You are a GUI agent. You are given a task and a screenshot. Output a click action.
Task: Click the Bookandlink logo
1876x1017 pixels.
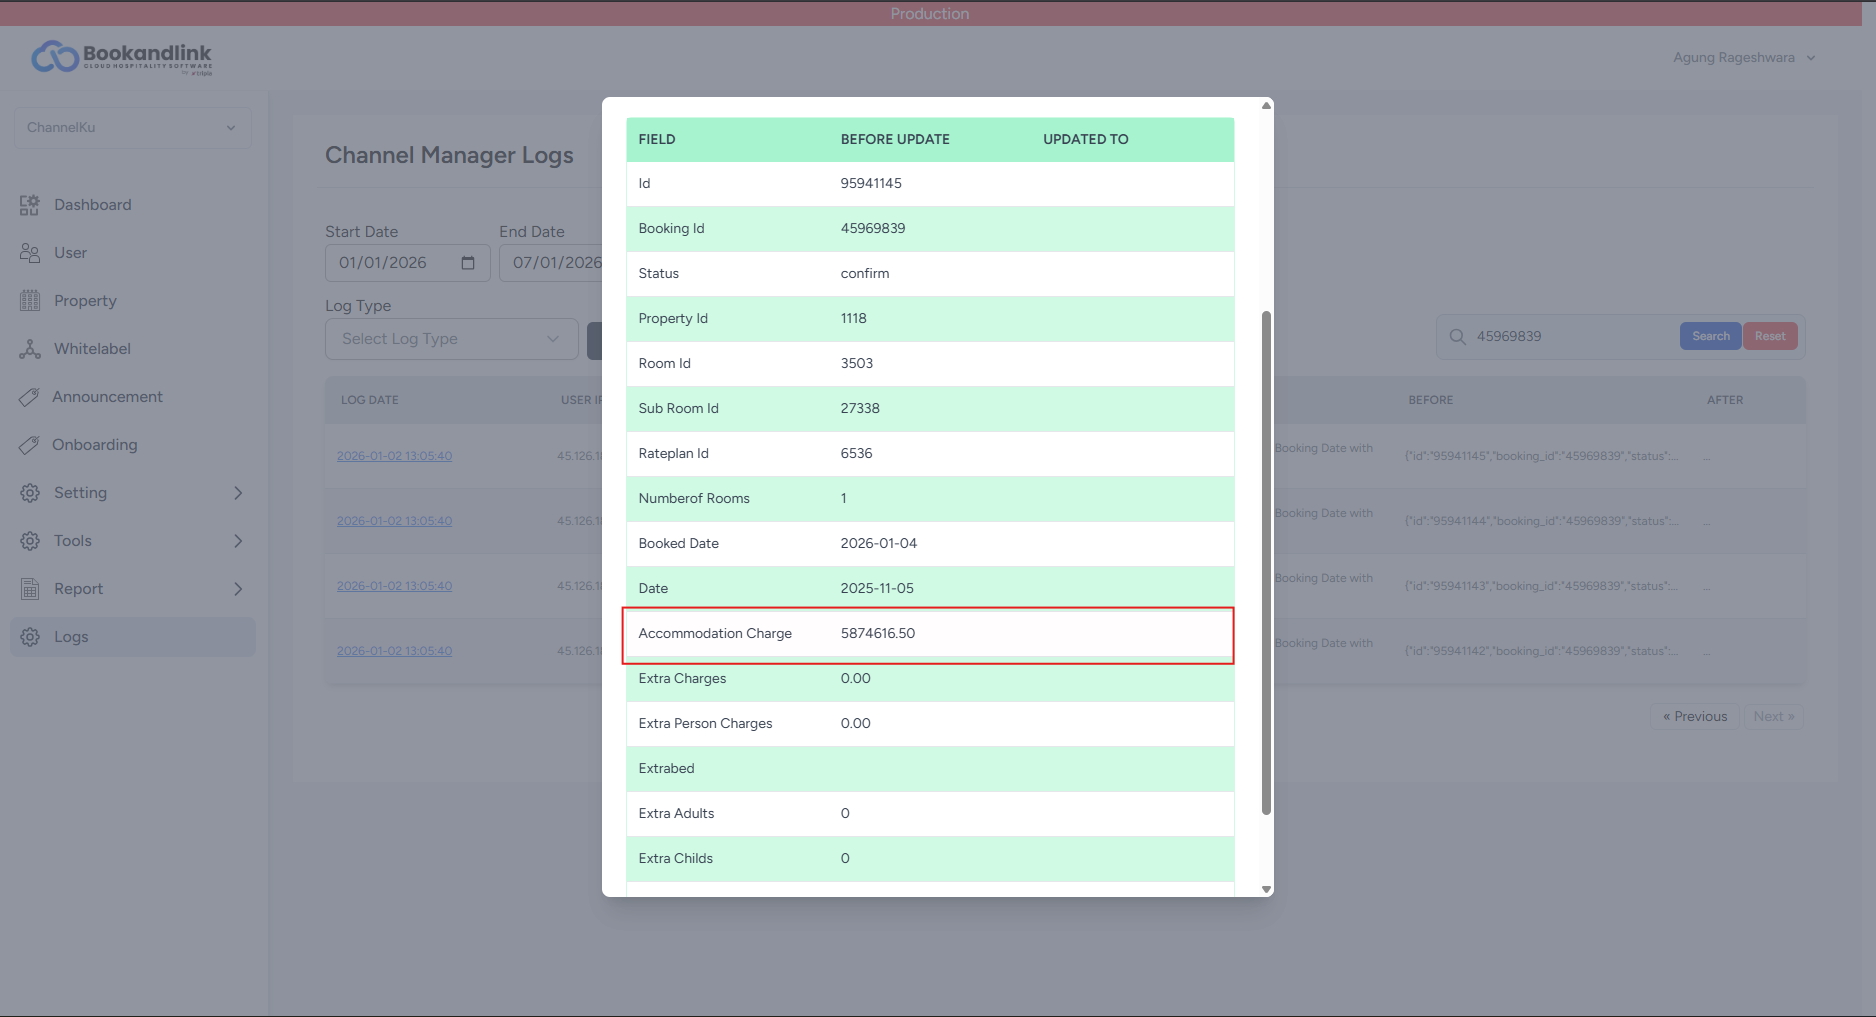pos(122,58)
